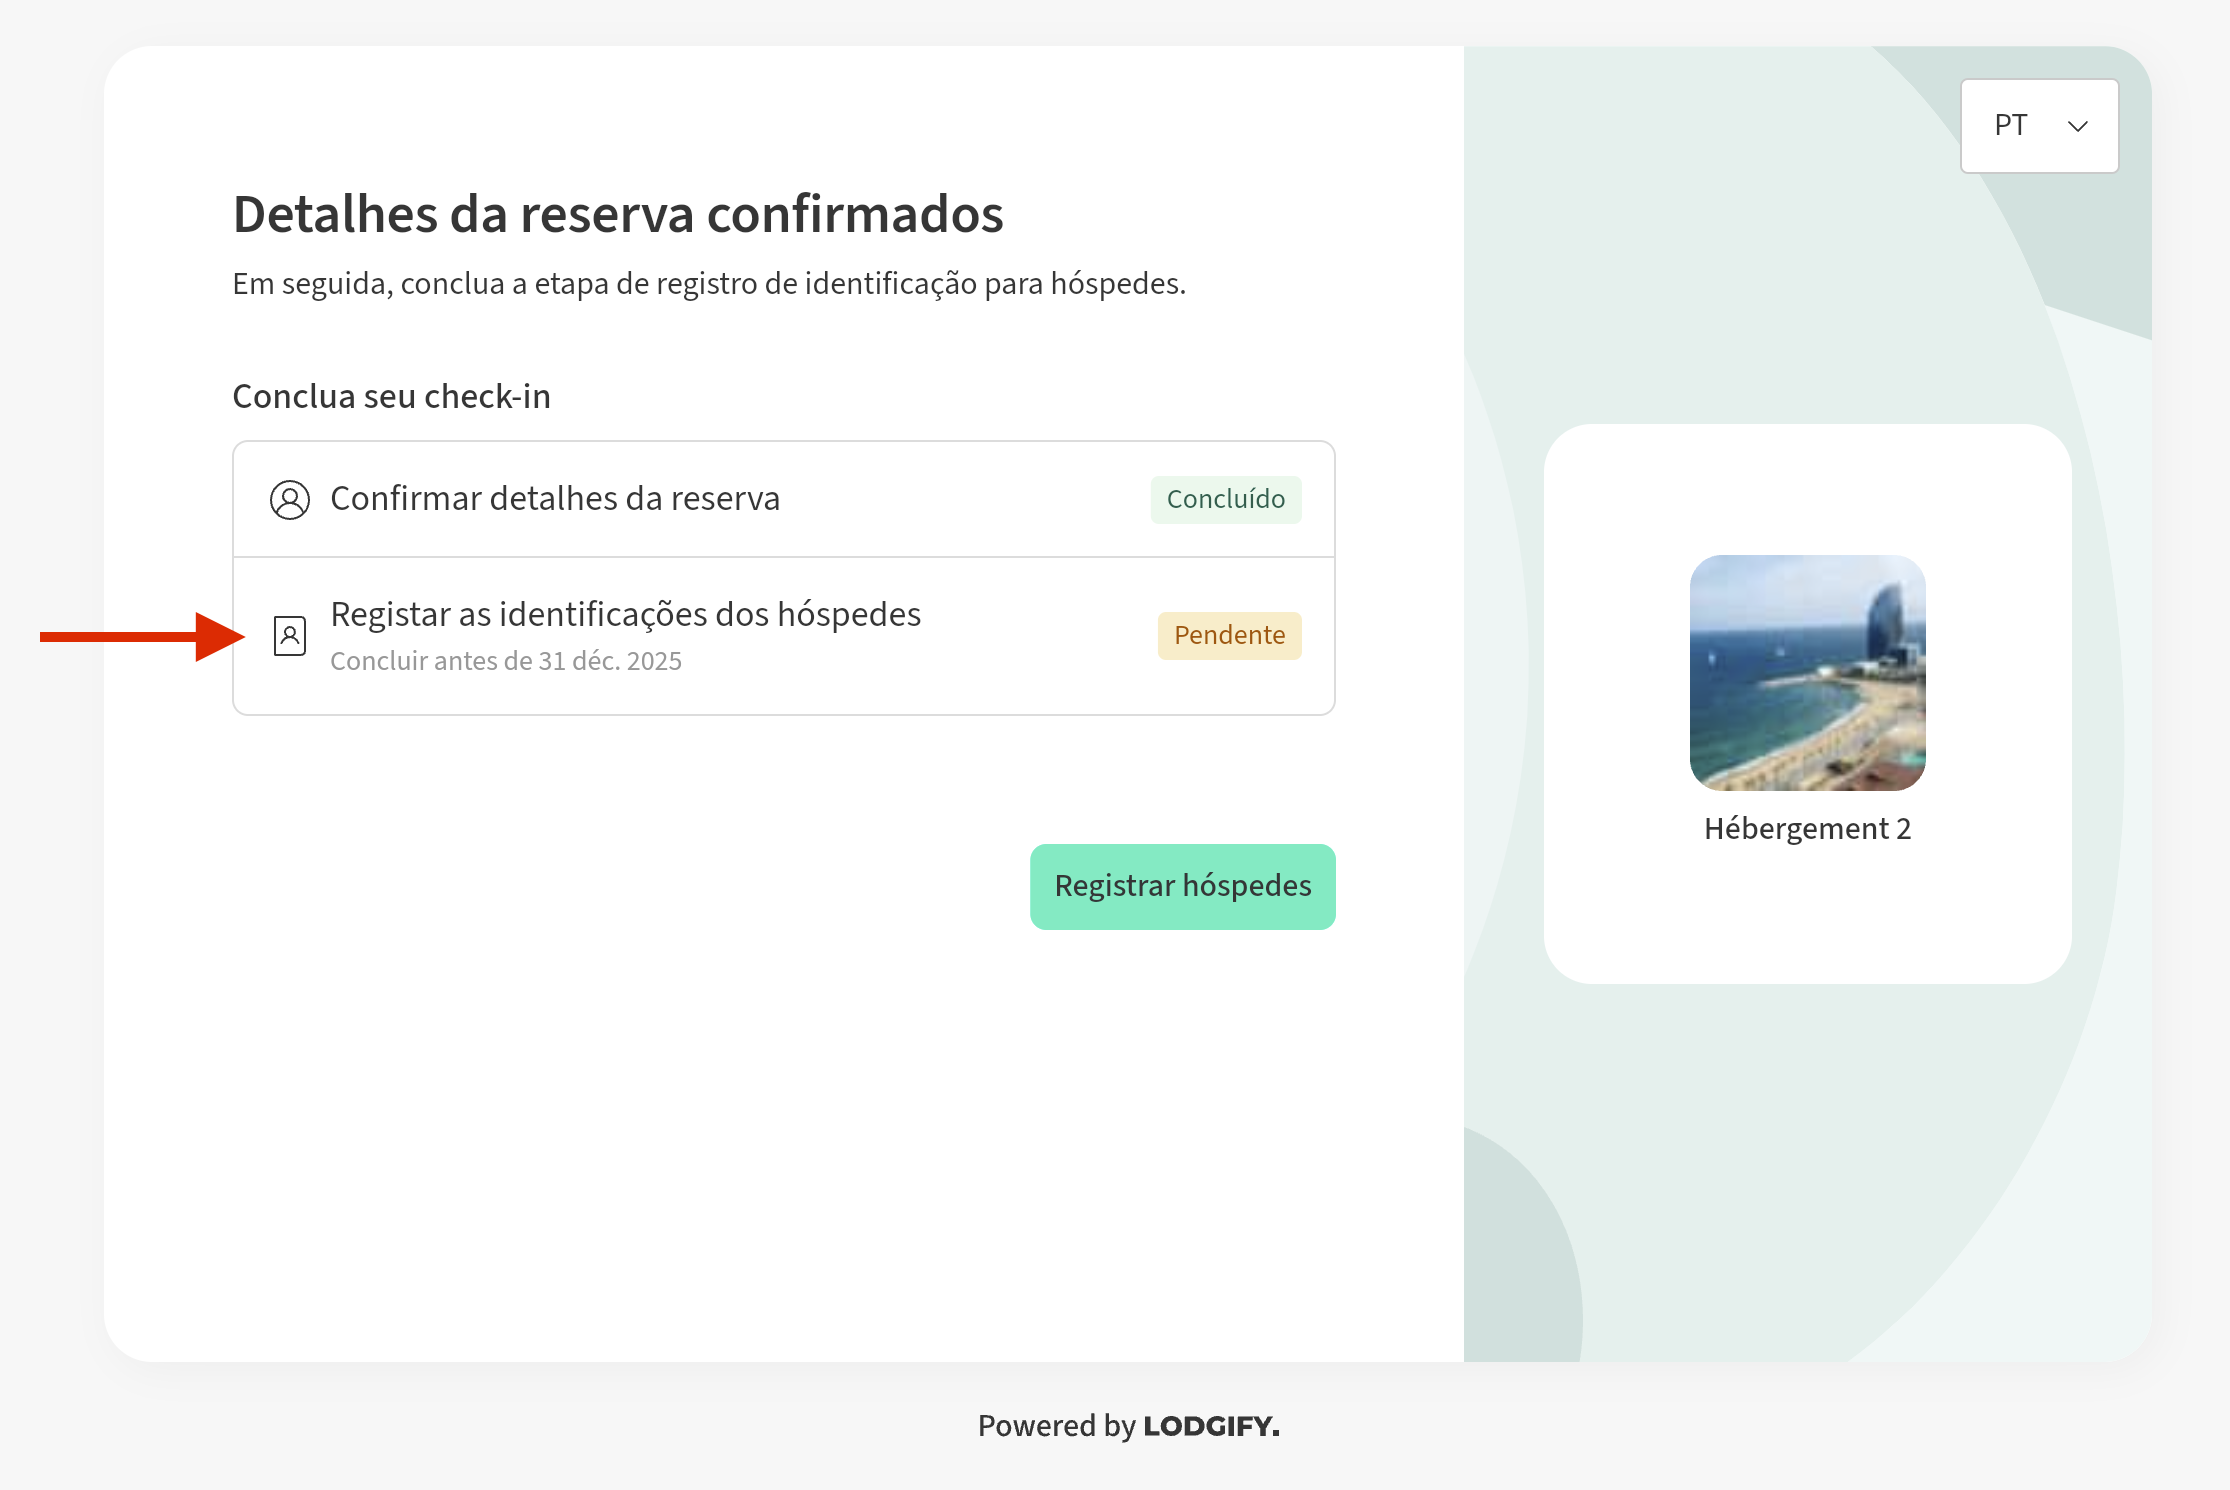Click the chevron arrow in language selector
The height and width of the screenshot is (1490, 2230).
(x=2078, y=126)
